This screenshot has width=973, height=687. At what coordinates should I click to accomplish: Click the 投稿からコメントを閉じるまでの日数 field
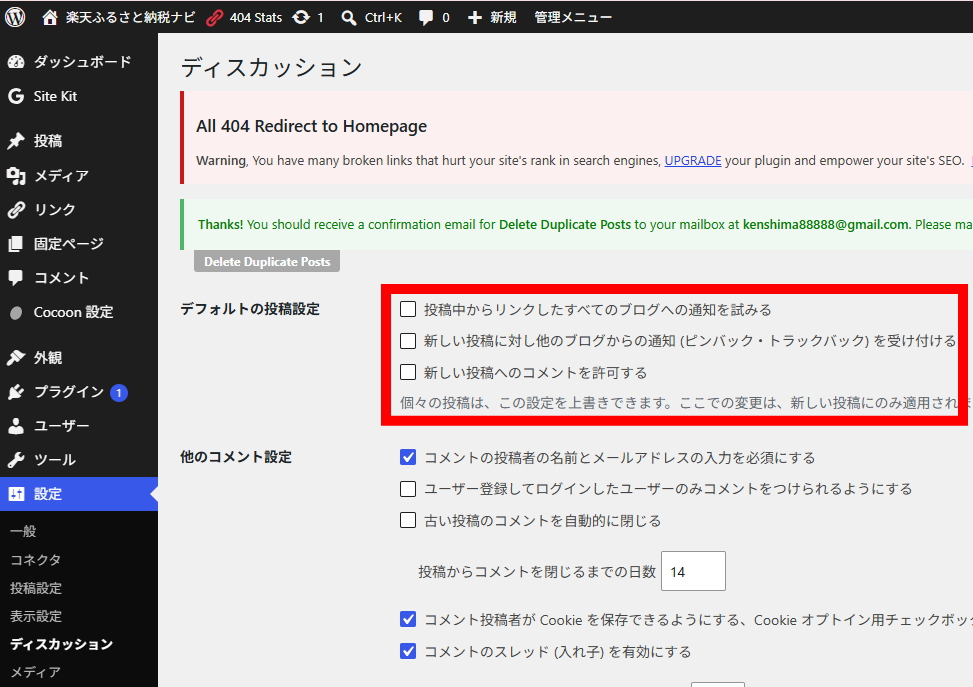(x=693, y=571)
